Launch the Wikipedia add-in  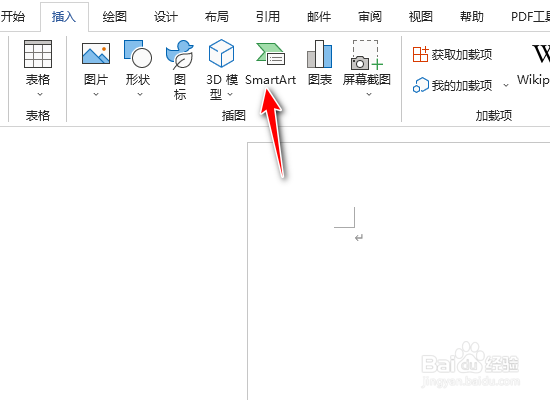click(x=535, y=65)
